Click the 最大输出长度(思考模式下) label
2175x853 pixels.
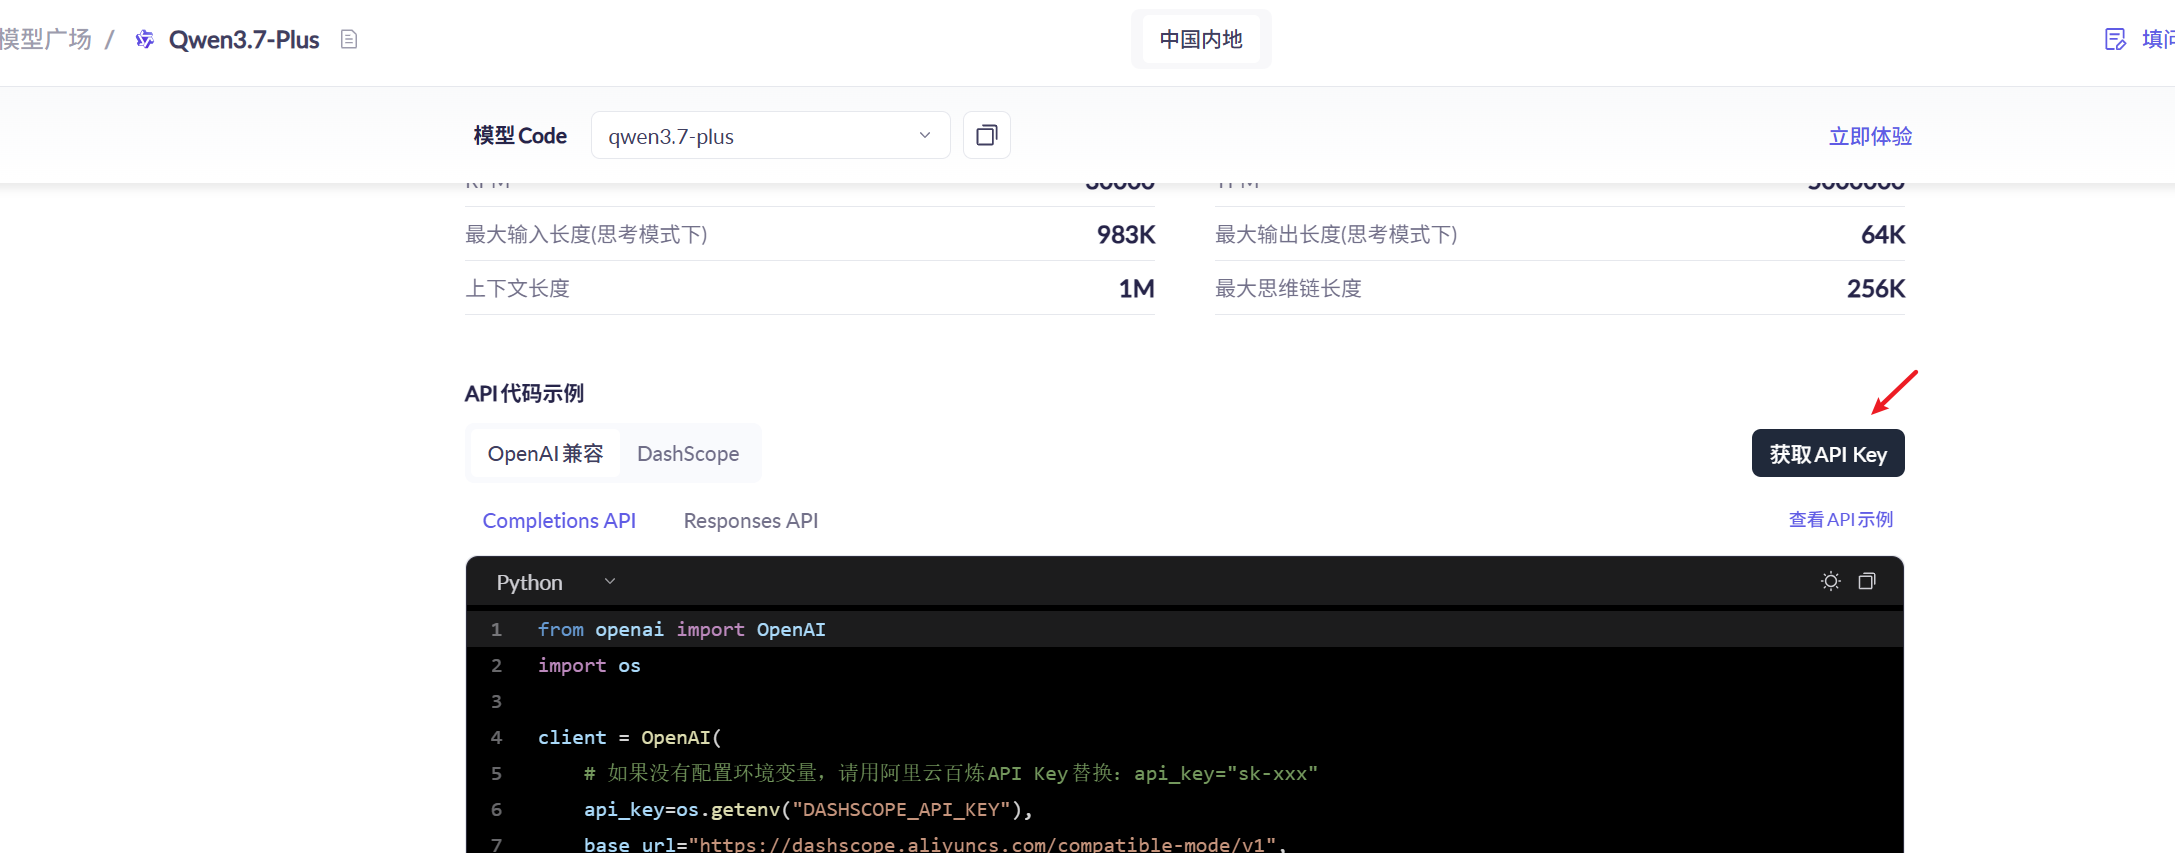[x=1336, y=234]
